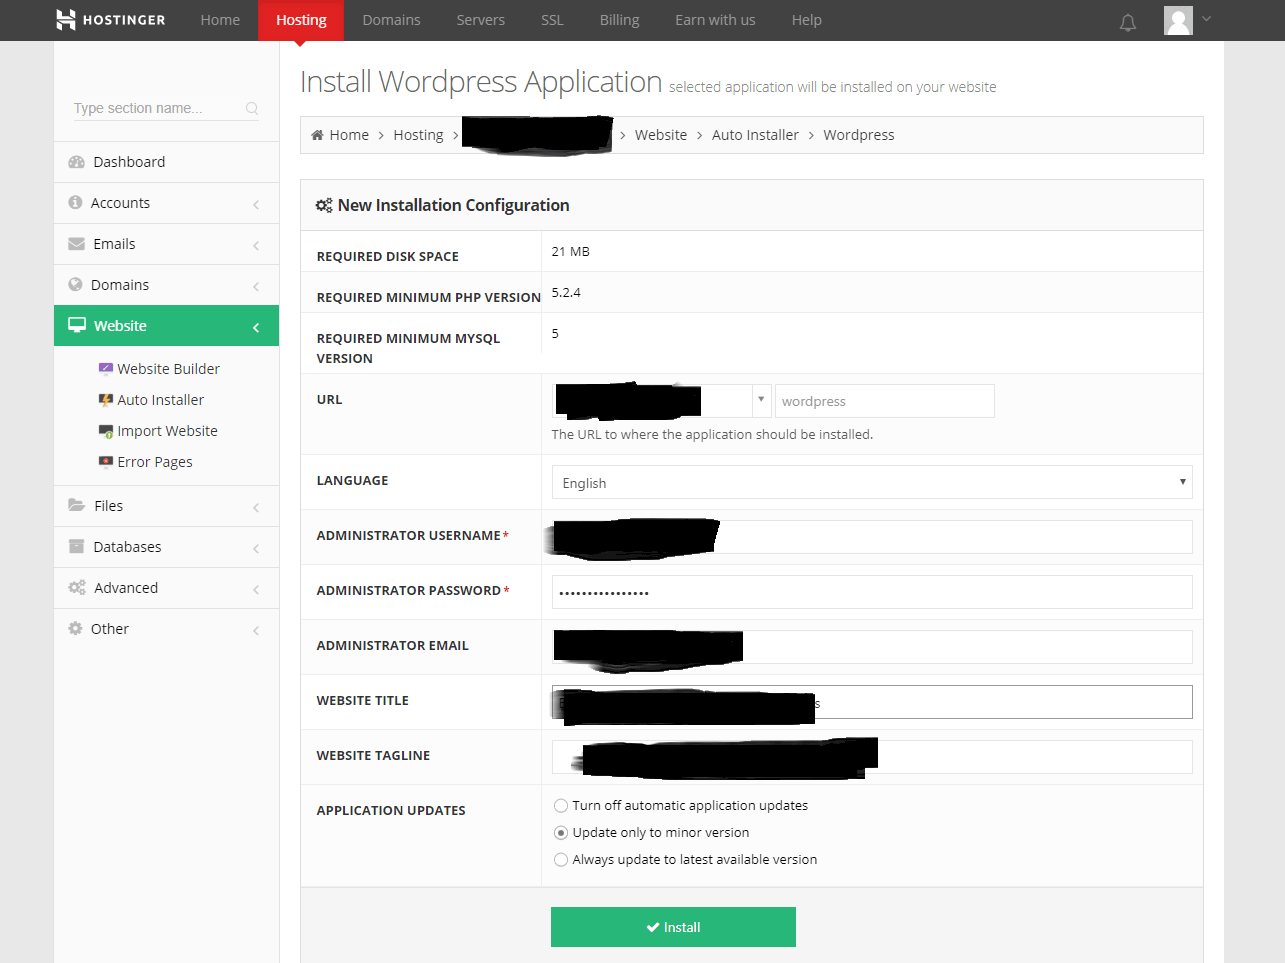Click Hosting breadcrumb link

418,135
